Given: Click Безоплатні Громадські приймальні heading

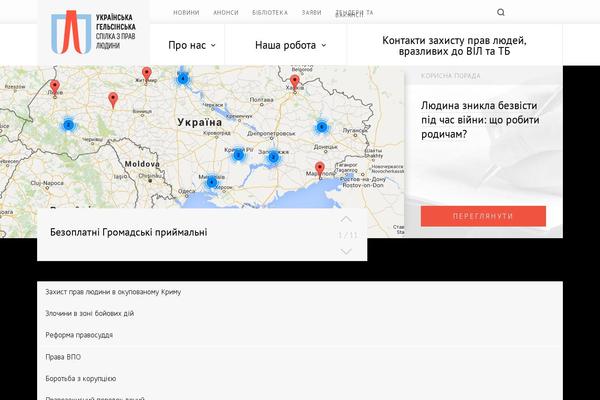Looking at the screenshot, I should point(129,232).
